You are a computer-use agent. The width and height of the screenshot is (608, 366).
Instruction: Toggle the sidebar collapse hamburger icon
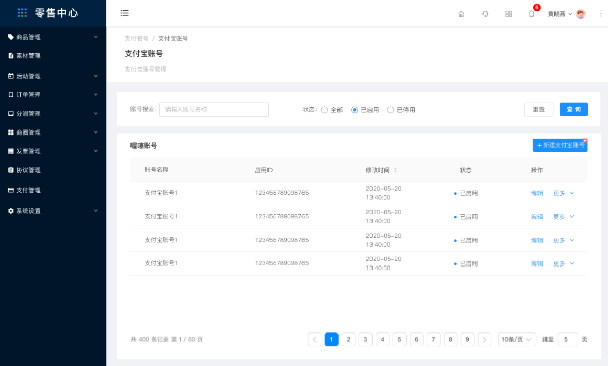(x=124, y=13)
